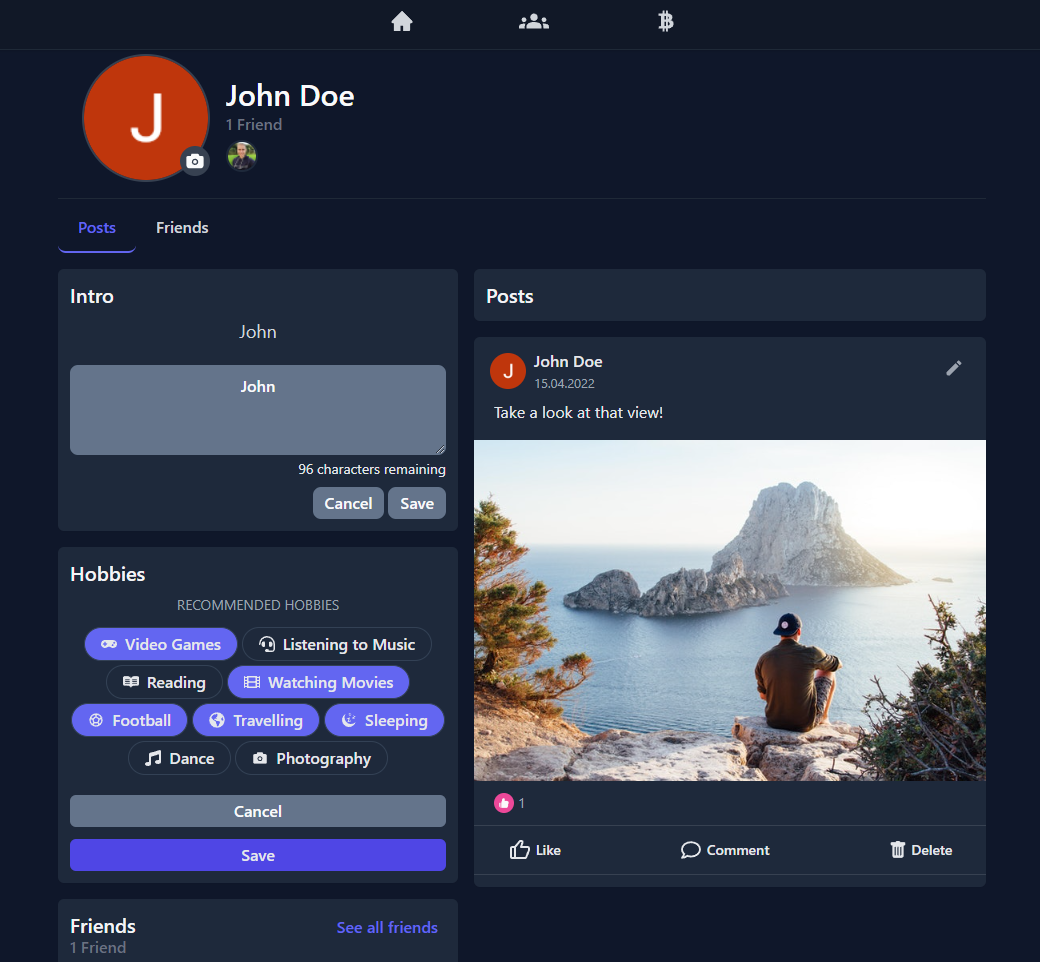Toggle the Sleeping hobby chip

click(x=384, y=721)
